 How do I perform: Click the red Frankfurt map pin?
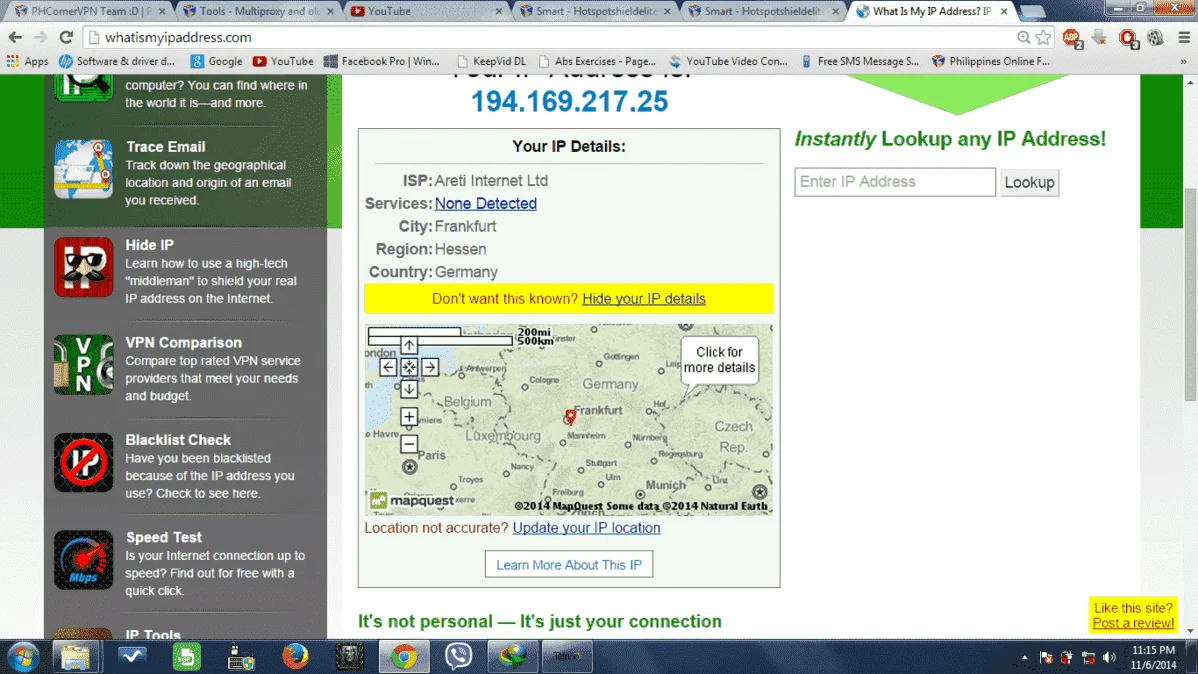(x=570, y=416)
